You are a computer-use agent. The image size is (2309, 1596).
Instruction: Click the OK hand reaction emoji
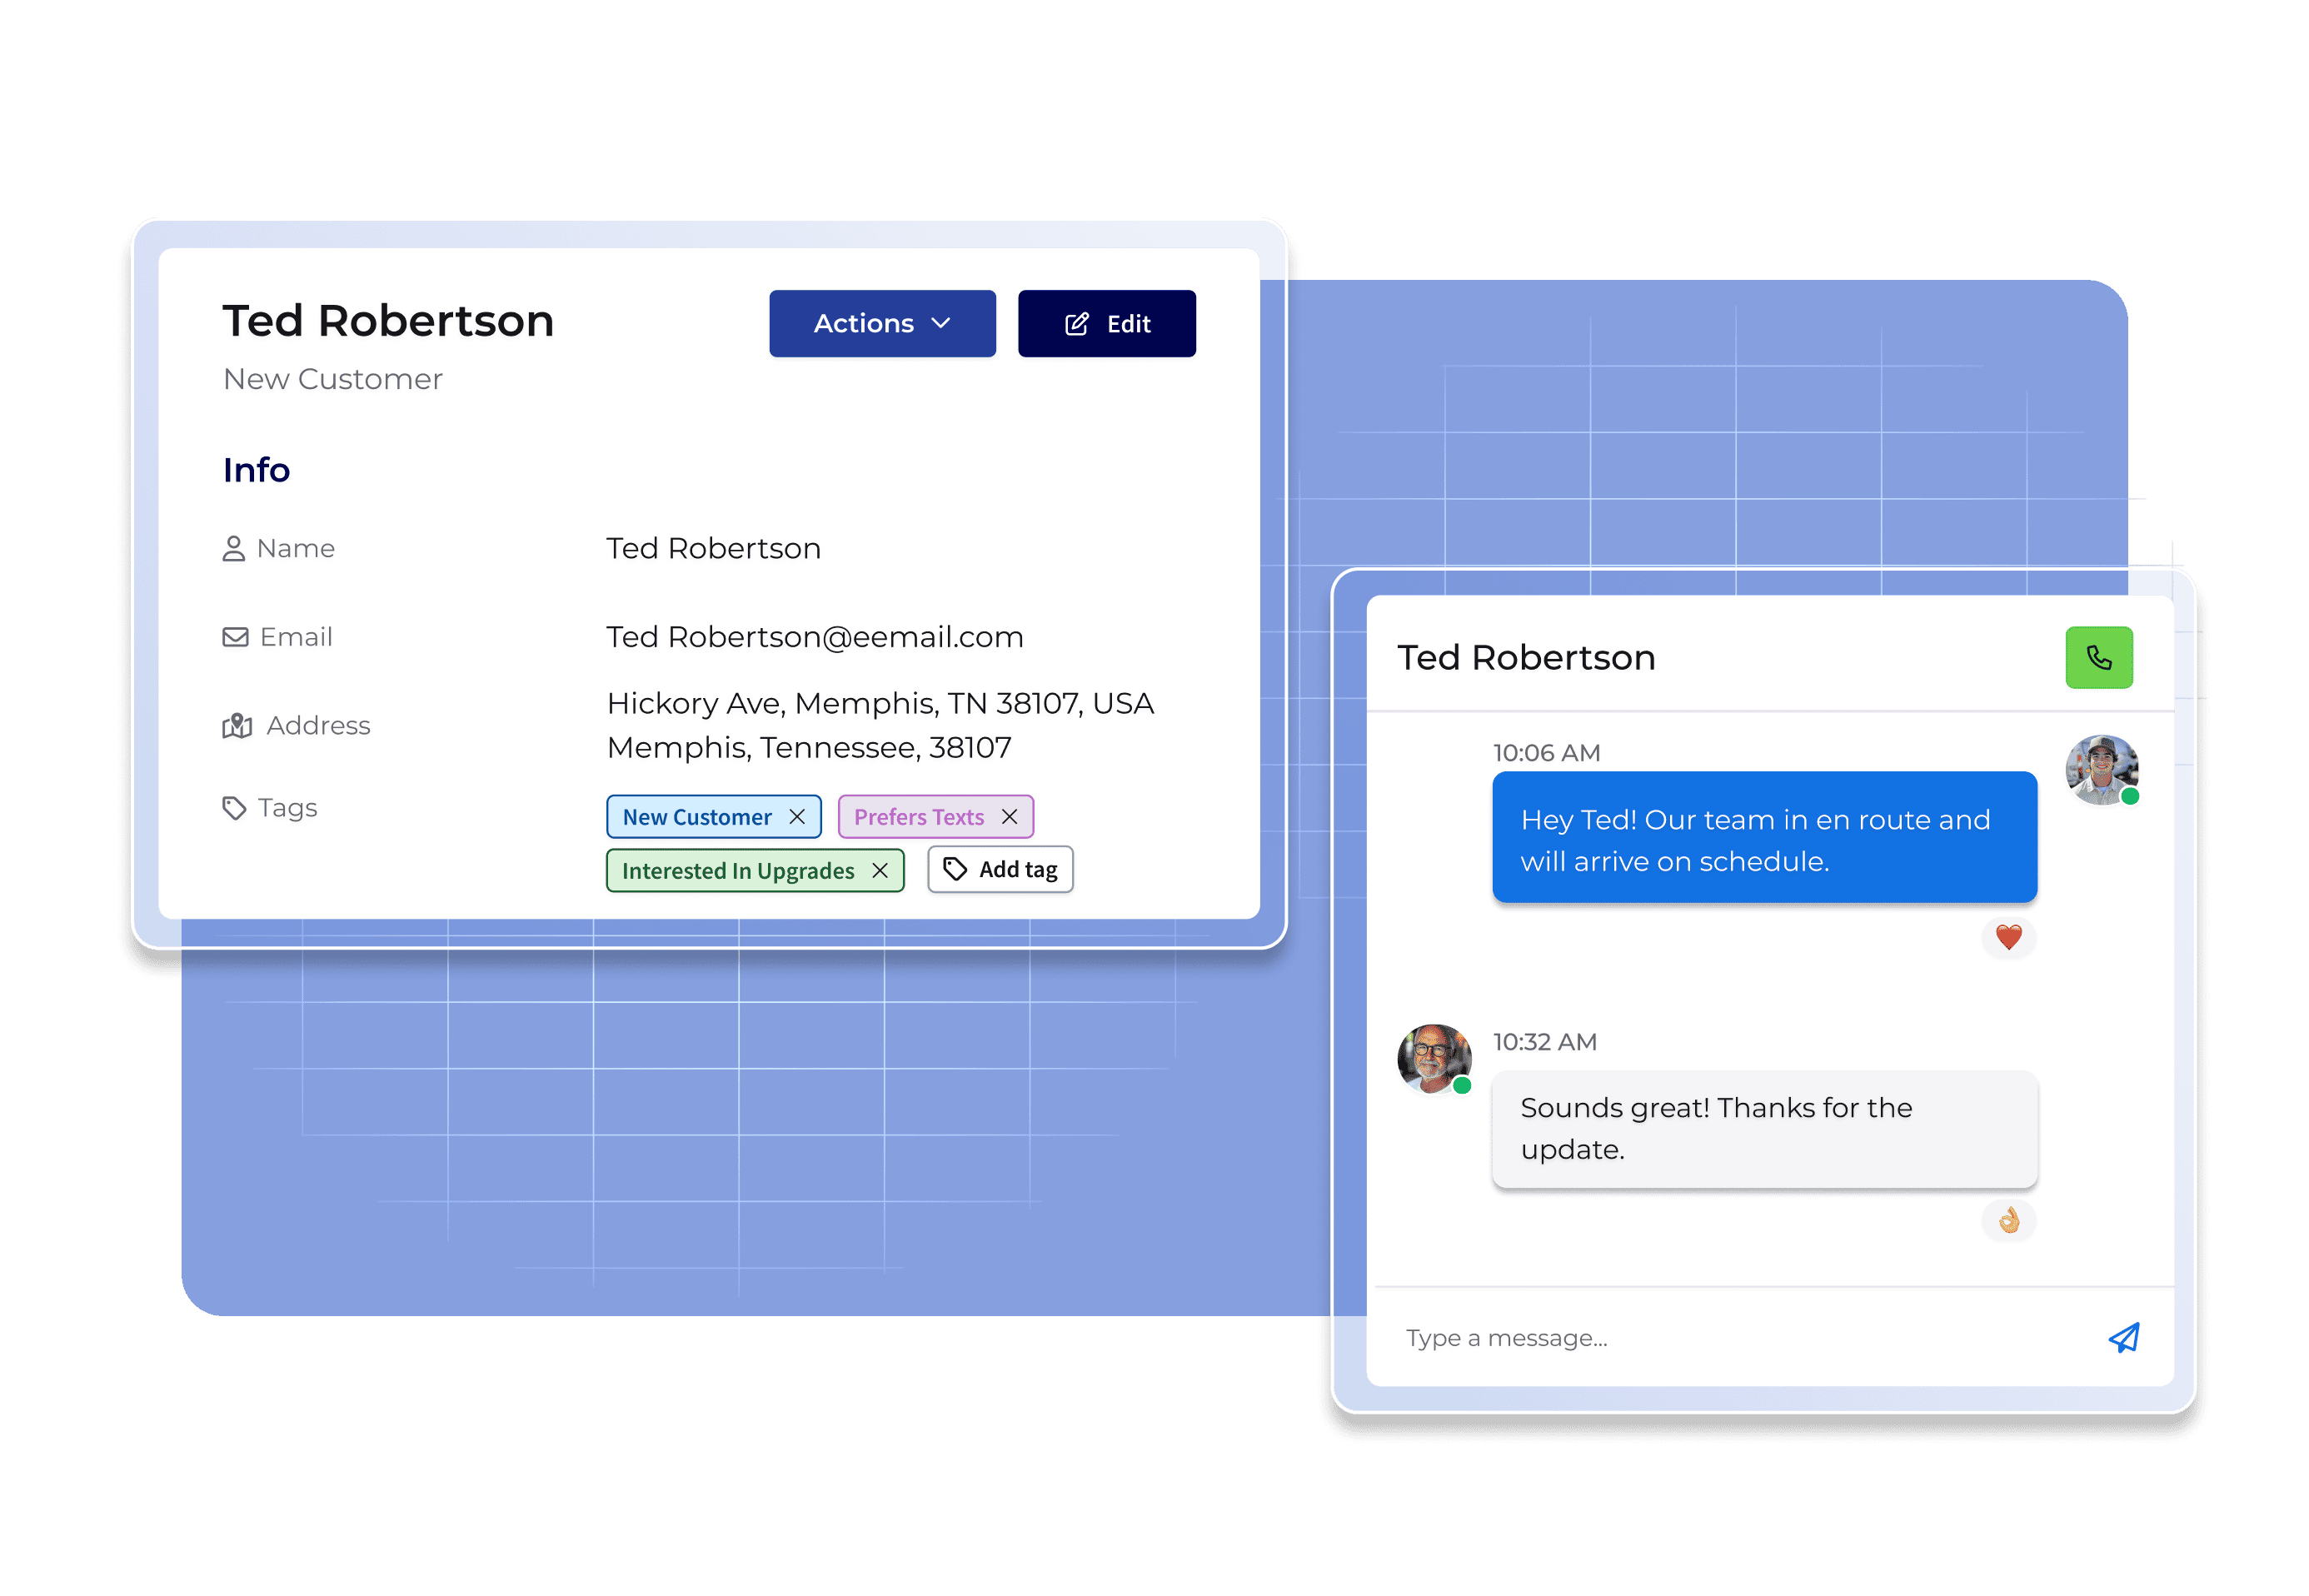[x=2008, y=1220]
